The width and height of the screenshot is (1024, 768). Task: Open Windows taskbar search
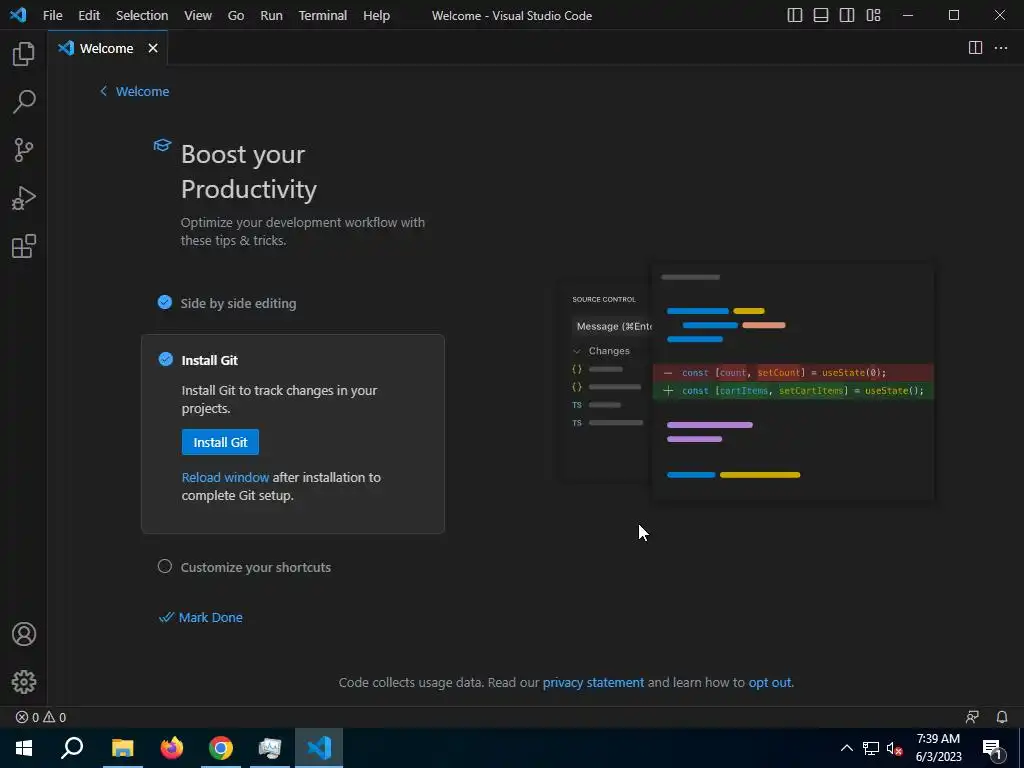(x=72, y=748)
